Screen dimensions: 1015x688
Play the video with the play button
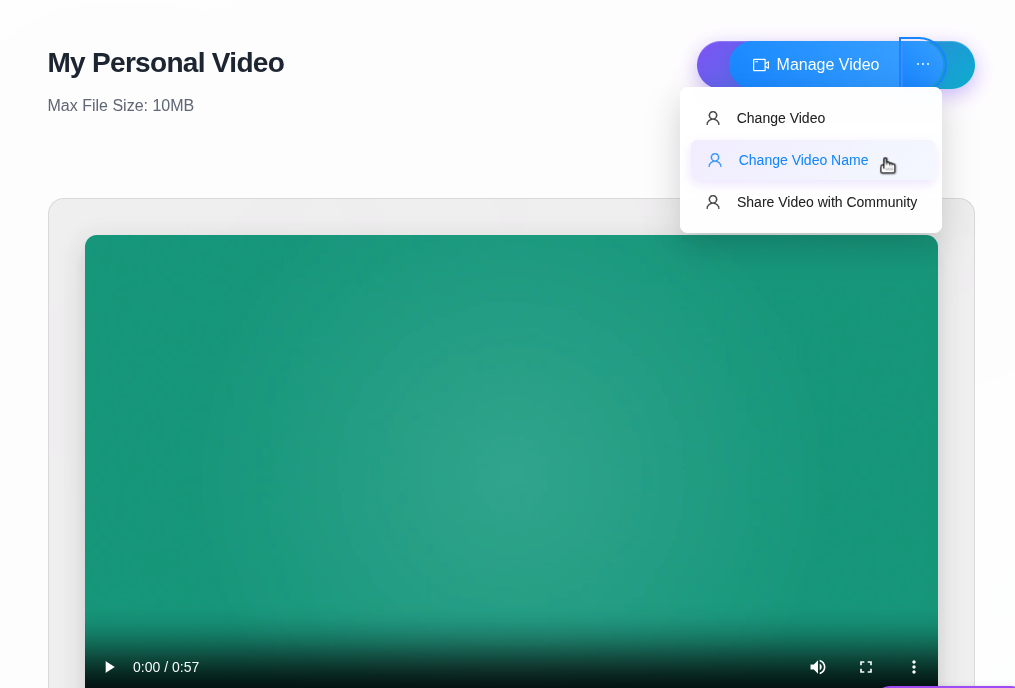[x=109, y=667]
